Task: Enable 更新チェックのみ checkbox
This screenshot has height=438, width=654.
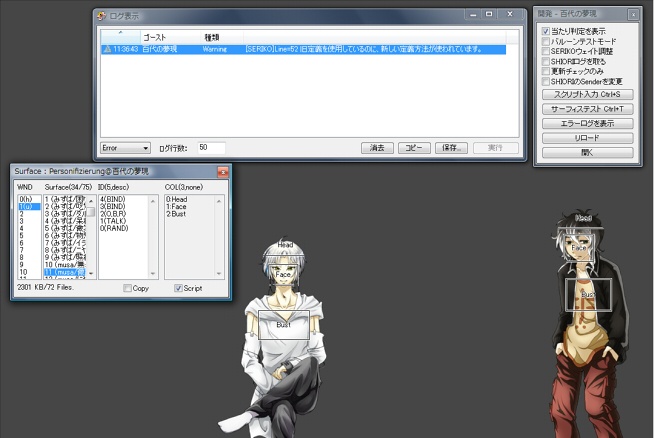Action: click(x=546, y=71)
